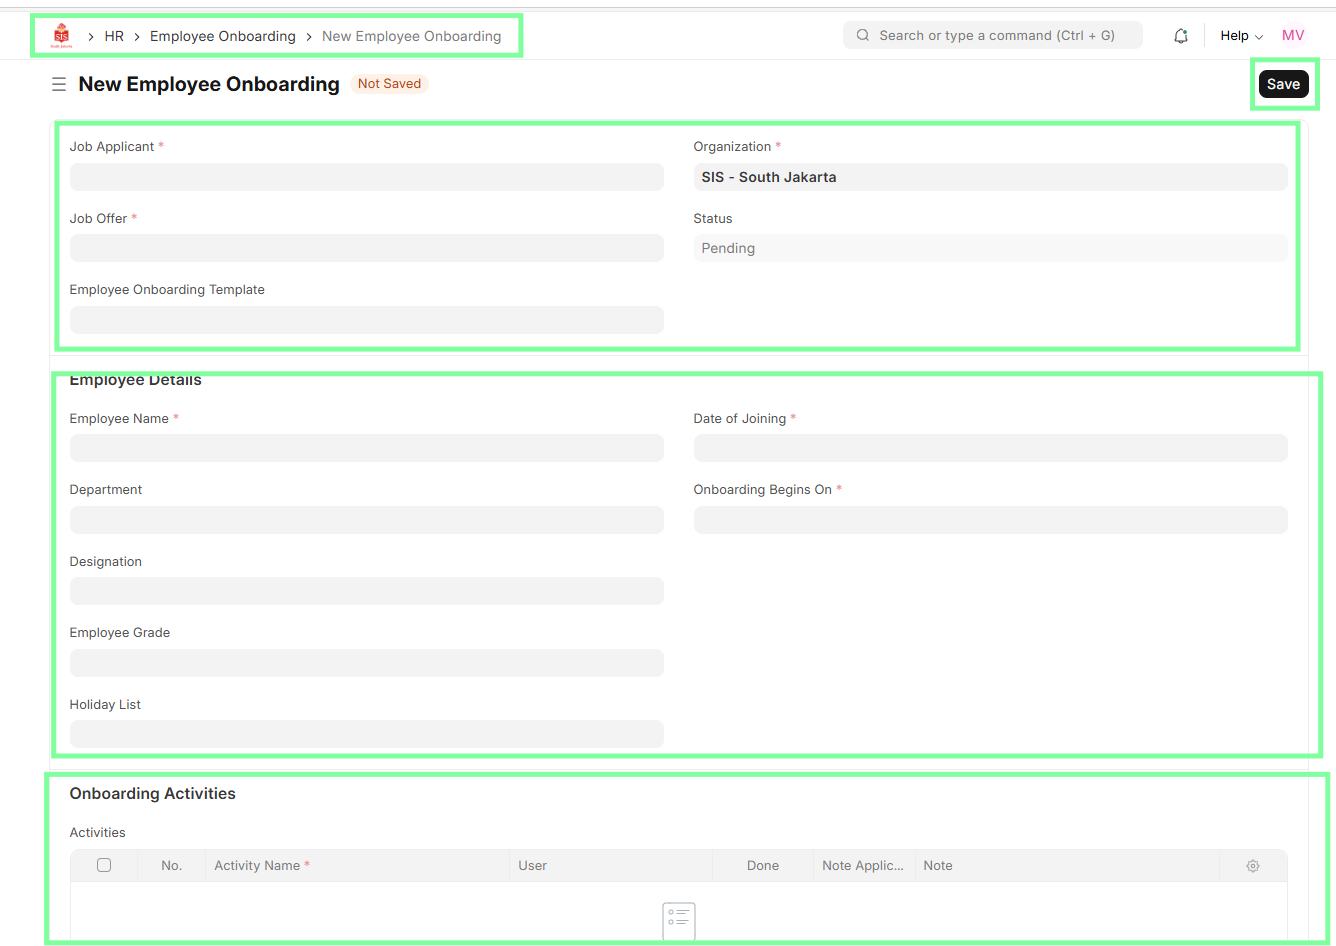The image size is (1336, 946).
Task: Open the Department selection field
Action: pos(366,520)
